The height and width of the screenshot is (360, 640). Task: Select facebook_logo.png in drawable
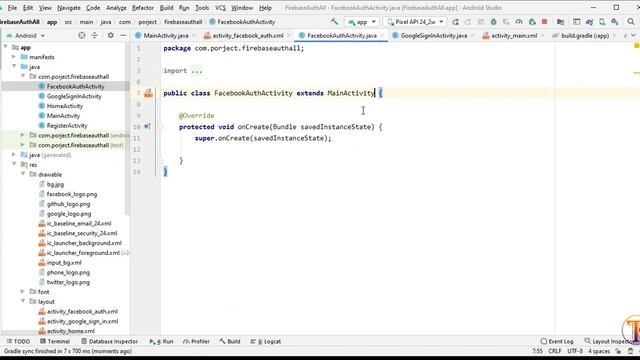tap(71, 194)
